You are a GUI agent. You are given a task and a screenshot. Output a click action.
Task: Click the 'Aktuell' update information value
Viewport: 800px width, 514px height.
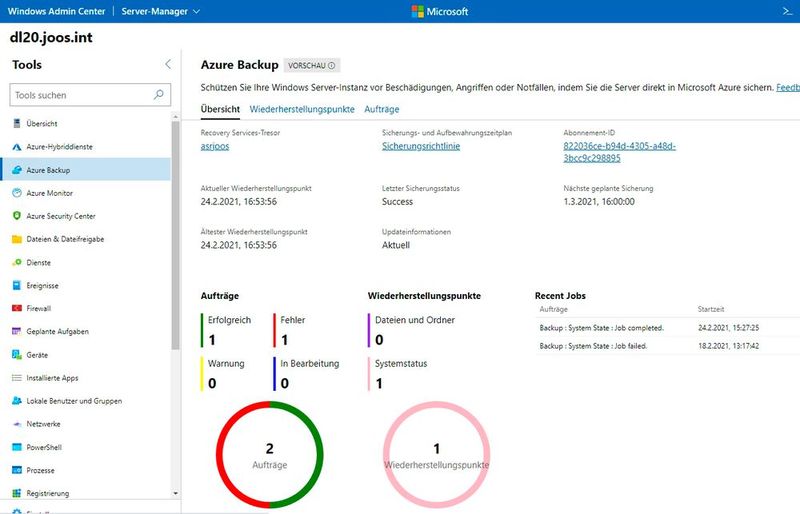pyautogui.click(x=396, y=245)
